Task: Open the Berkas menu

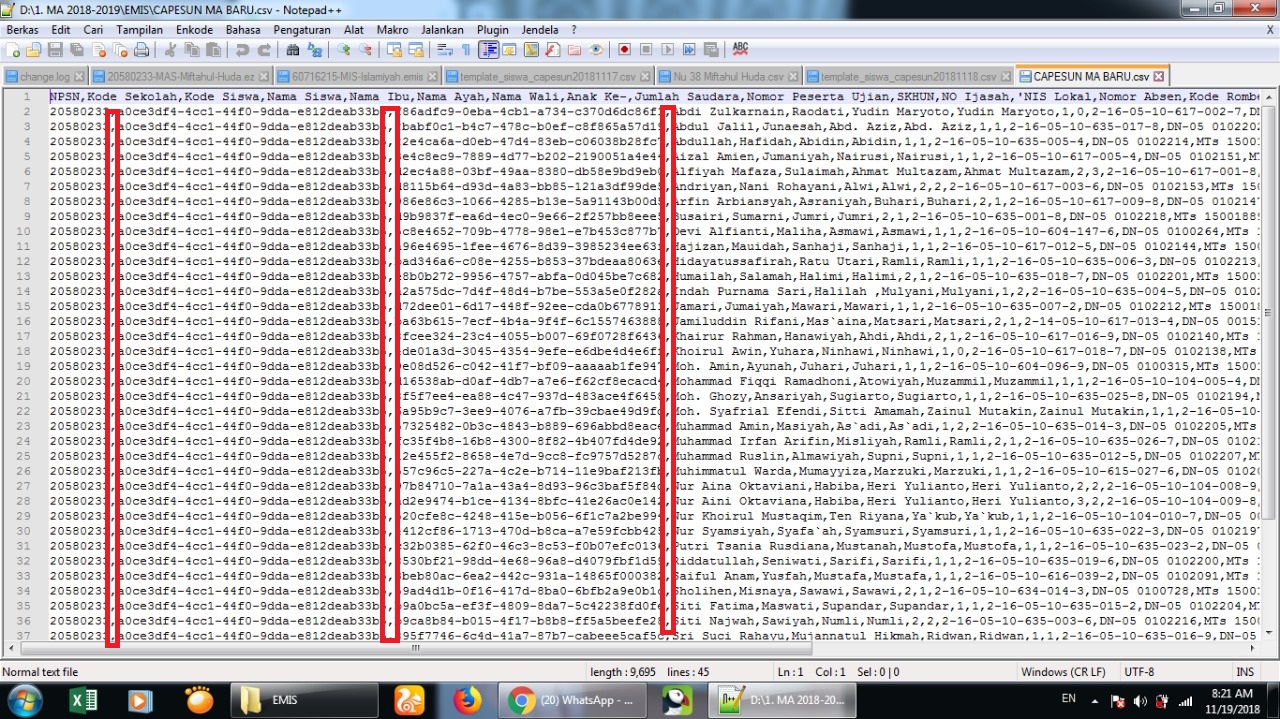Action: pyautogui.click(x=22, y=30)
